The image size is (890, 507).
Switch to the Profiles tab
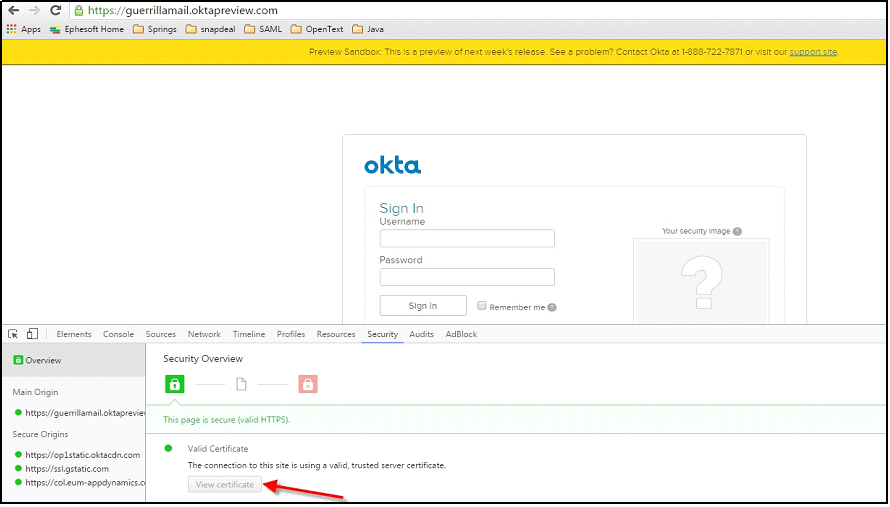[x=291, y=334]
